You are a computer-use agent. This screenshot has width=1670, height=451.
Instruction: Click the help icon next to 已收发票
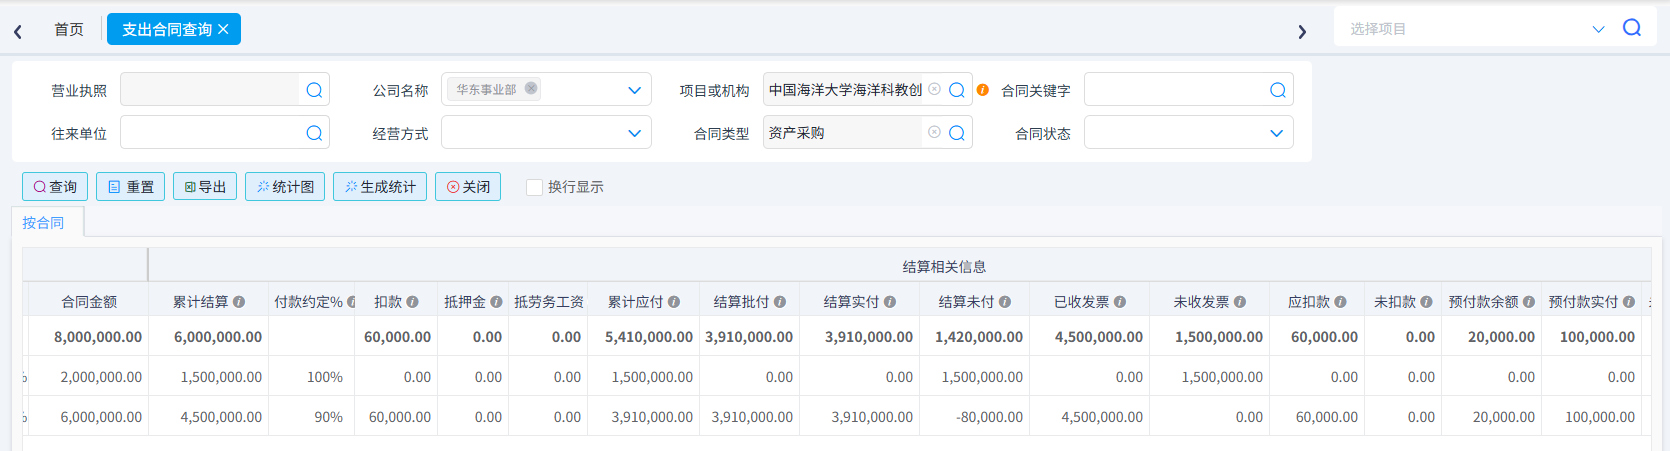1120,302
